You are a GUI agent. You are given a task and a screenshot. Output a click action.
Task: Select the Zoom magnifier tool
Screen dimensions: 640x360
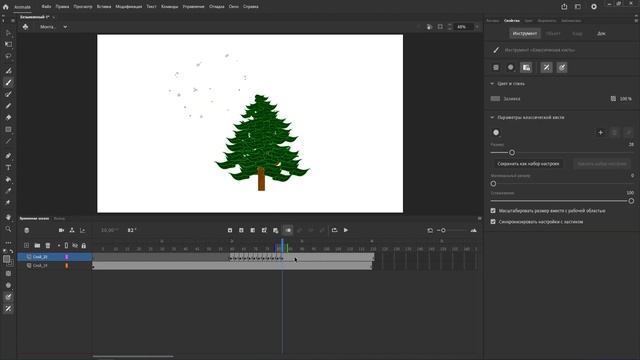point(8,229)
